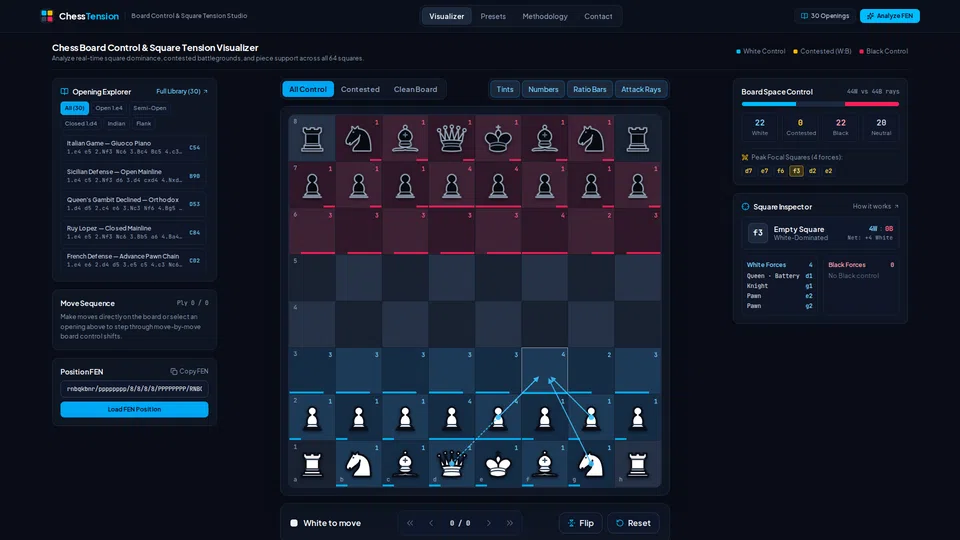Click the white king on e1
Viewport: 960px width, 540px height.
[x=498, y=465]
